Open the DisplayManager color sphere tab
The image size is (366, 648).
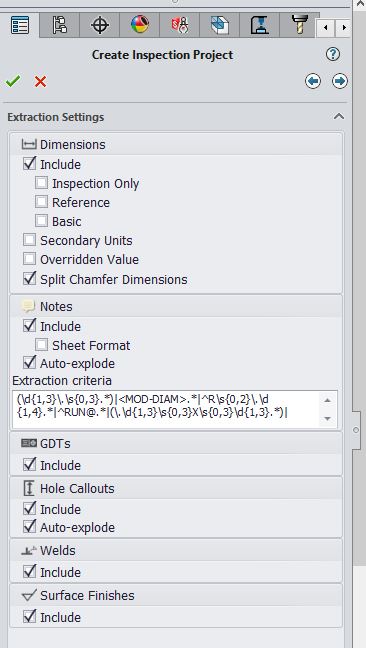[x=140, y=25]
